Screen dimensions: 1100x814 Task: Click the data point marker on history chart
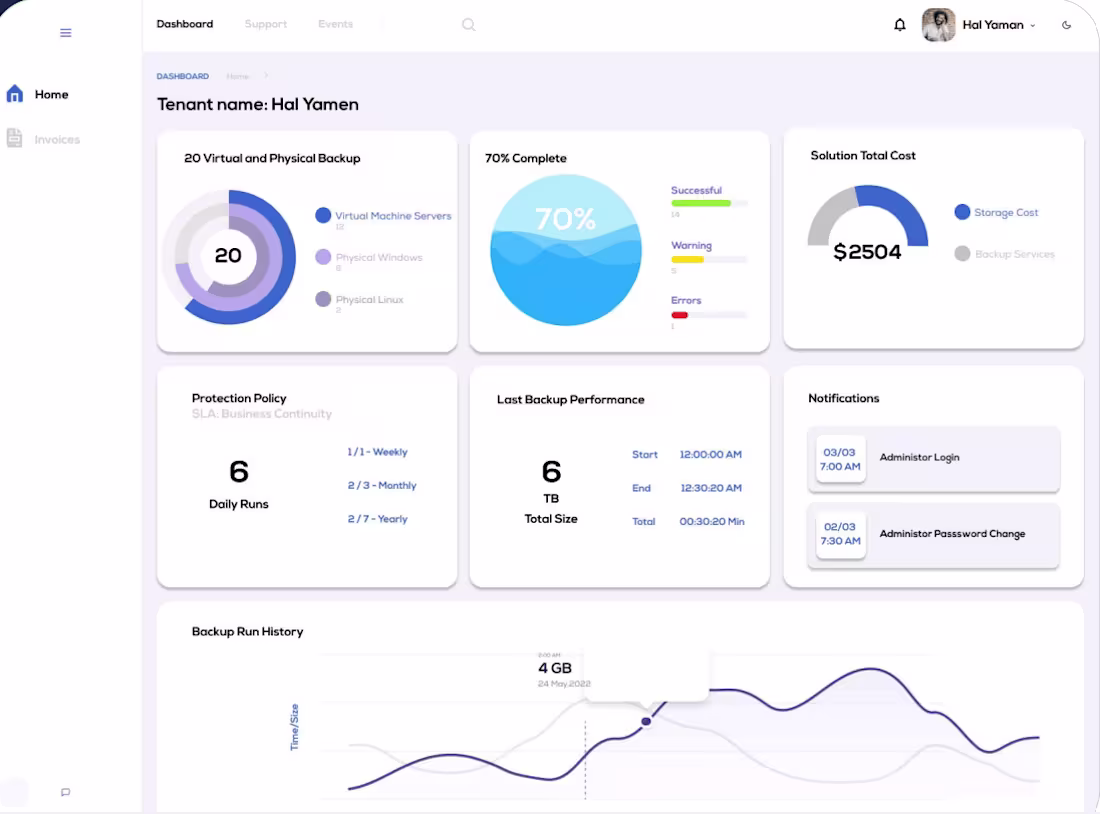(x=646, y=721)
